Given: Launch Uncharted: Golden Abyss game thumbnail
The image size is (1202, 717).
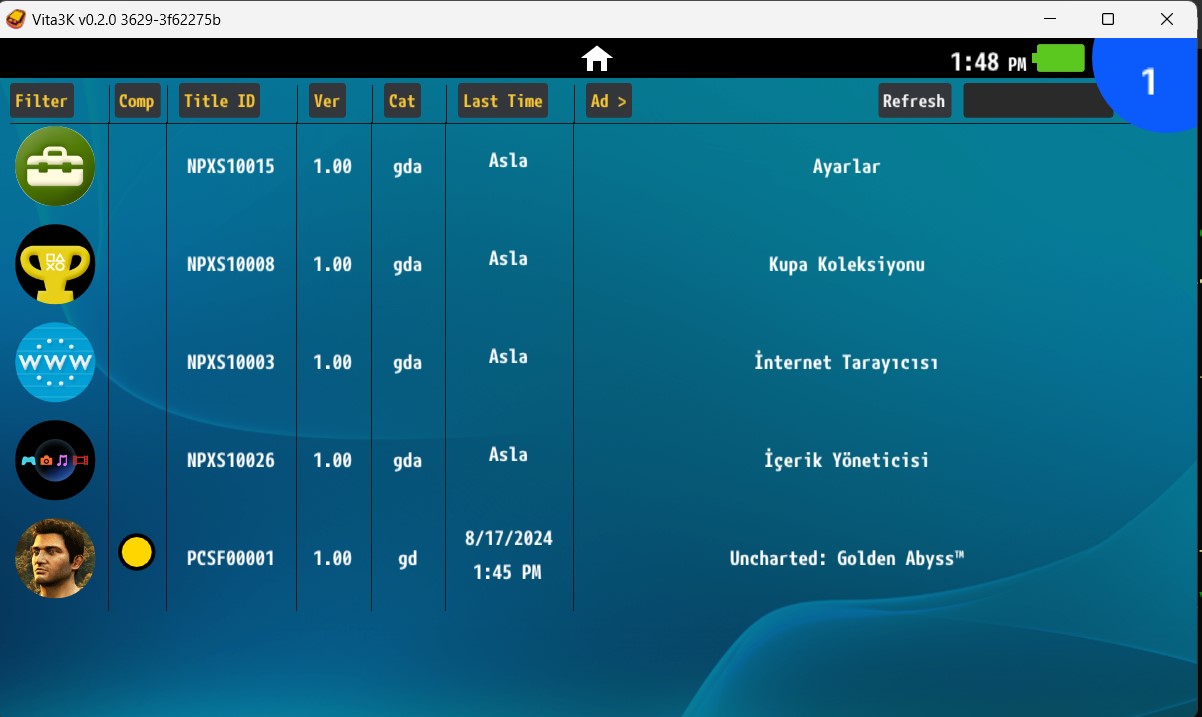Looking at the screenshot, I should [x=55, y=558].
